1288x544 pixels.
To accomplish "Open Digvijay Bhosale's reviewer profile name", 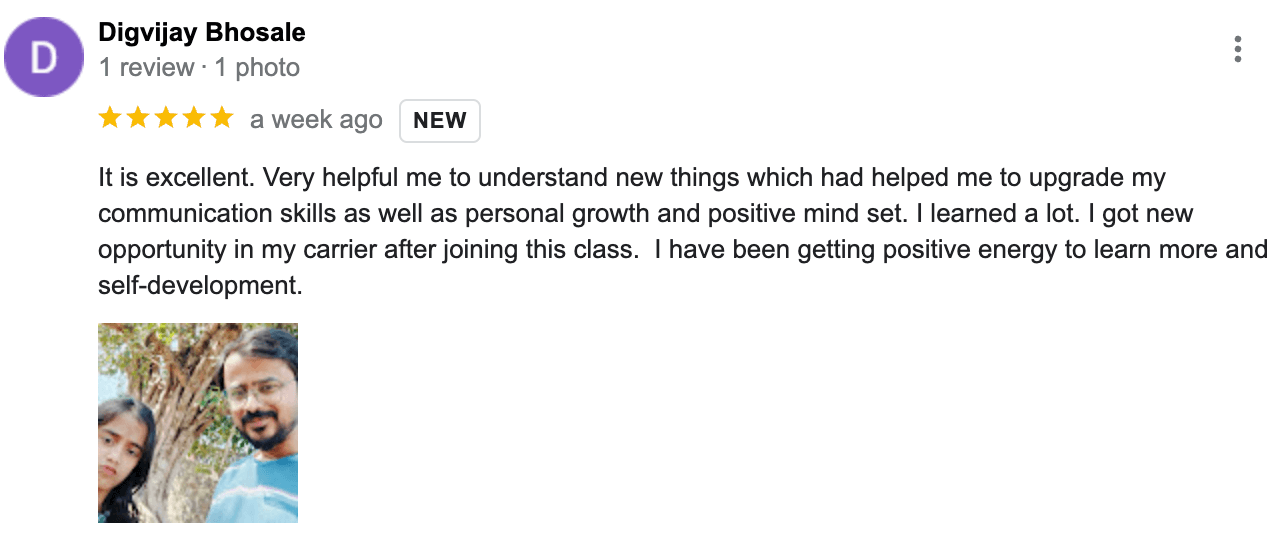I will coord(202,33).
